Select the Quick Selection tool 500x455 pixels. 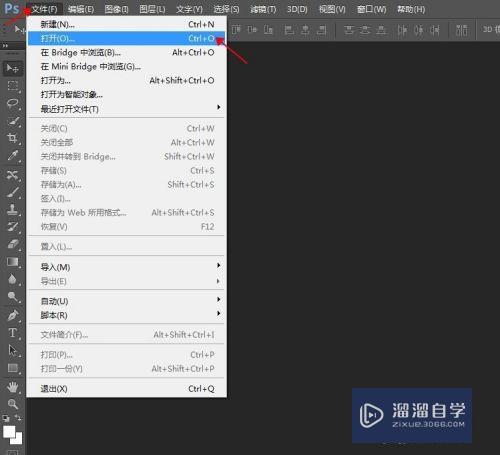(x=13, y=121)
